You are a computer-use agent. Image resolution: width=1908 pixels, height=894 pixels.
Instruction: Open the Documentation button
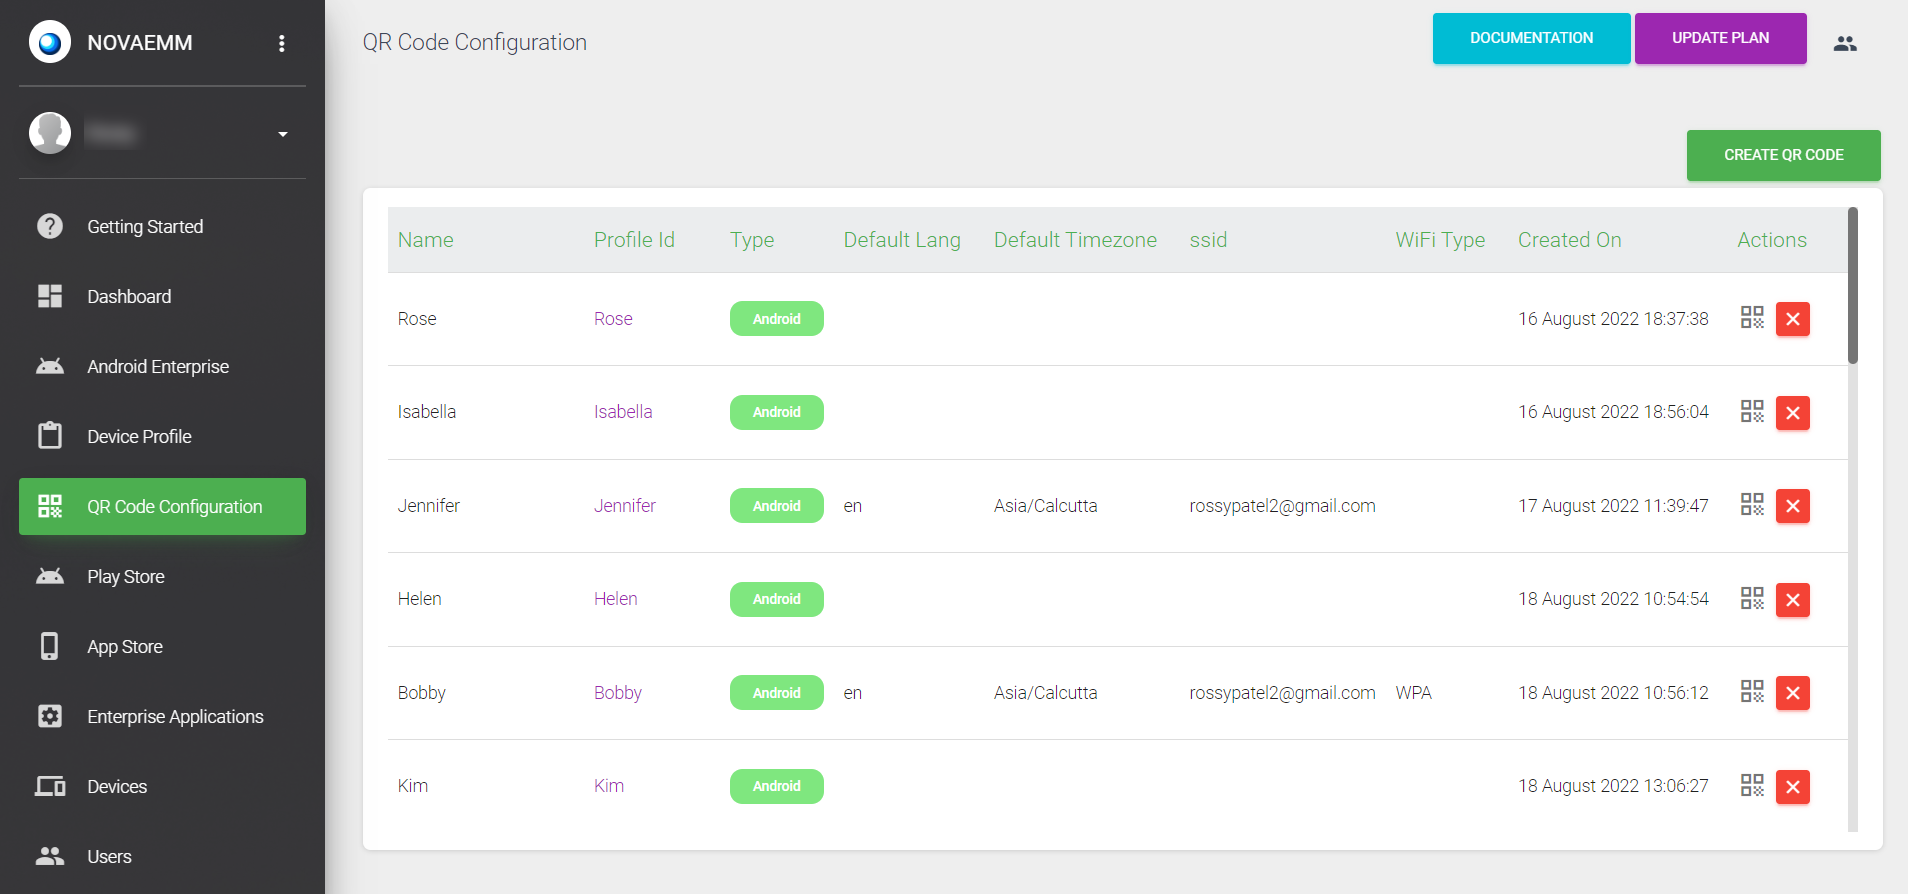point(1531,38)
